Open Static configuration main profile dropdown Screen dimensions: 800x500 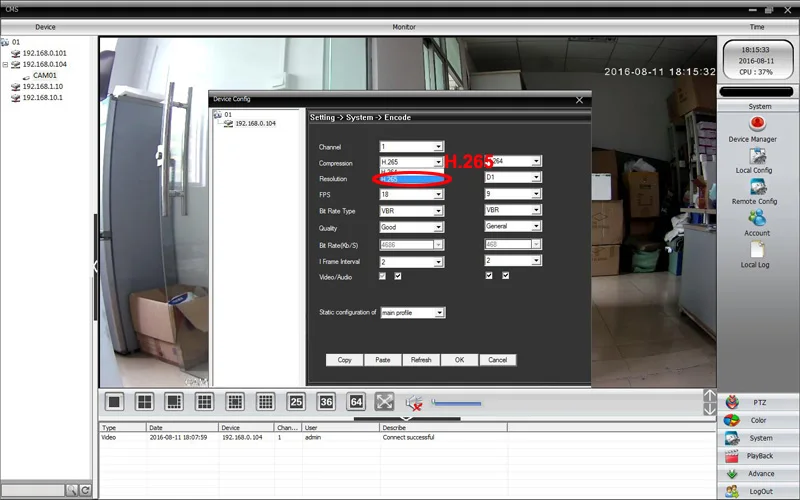(413, 313)
